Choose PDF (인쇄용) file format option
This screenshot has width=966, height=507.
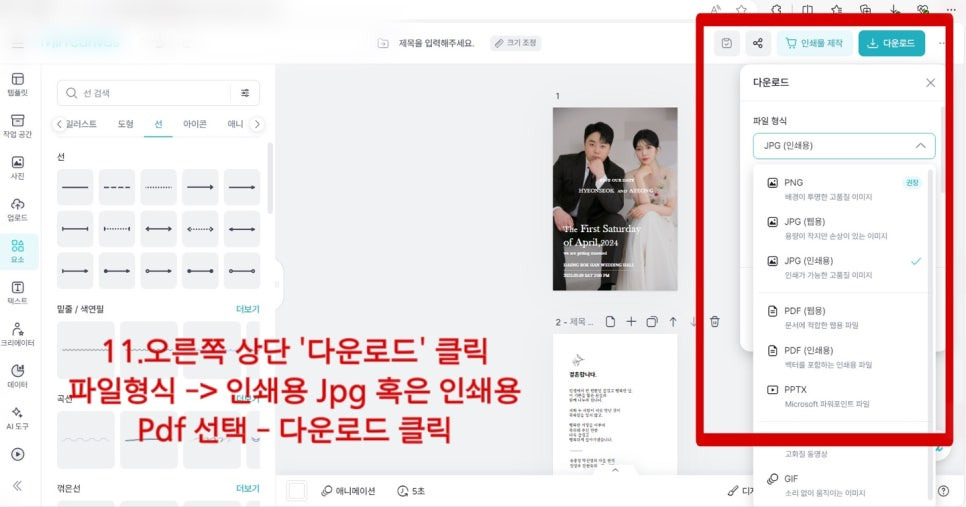pos(842,357)
